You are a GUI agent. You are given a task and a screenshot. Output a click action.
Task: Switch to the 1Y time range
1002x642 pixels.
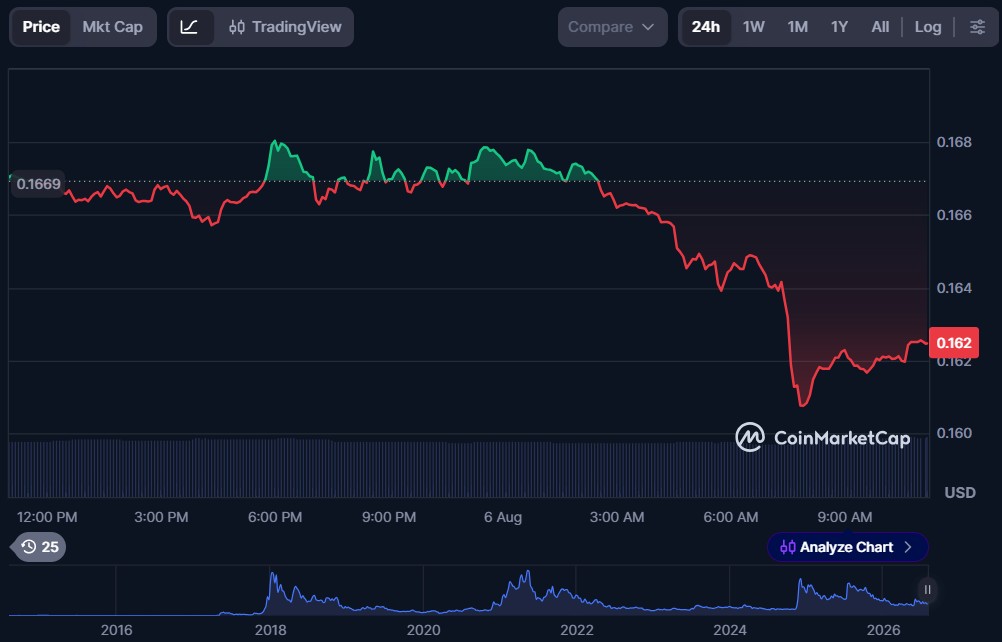tap(839, 27)
